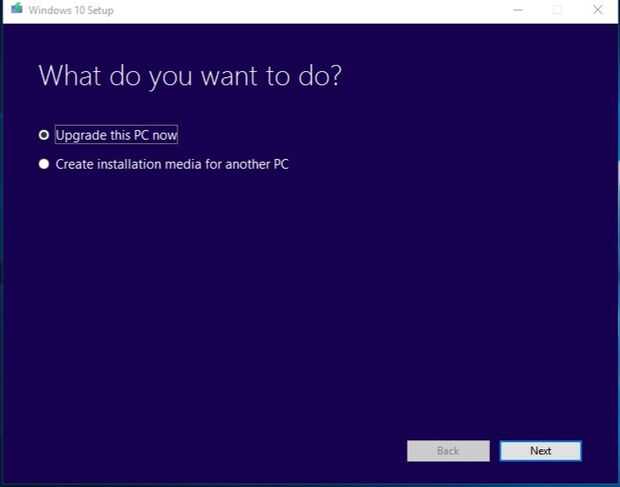
Task: Click the Next button
Action: (541, 451)
